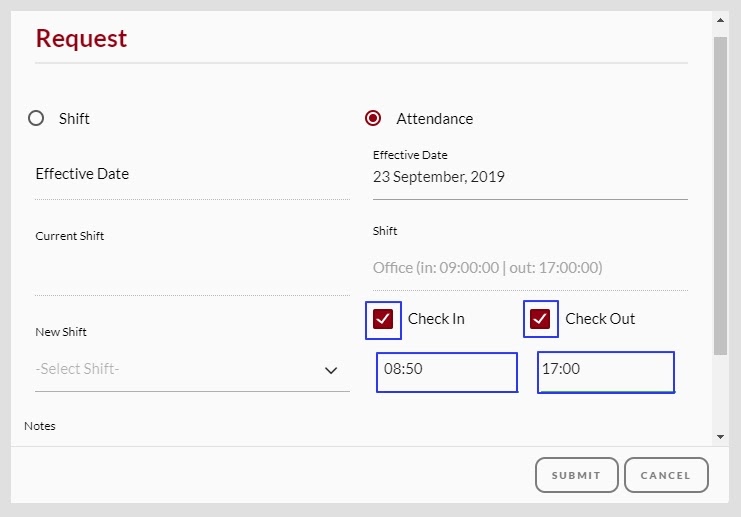Viewport: 741px width, 517px height.
Task: Click the Request heading
Action: coord(81,38)
